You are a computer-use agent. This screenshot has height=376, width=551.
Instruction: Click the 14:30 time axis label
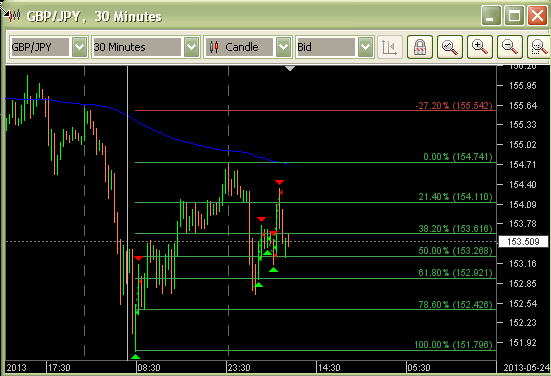(x=329, y=368)
